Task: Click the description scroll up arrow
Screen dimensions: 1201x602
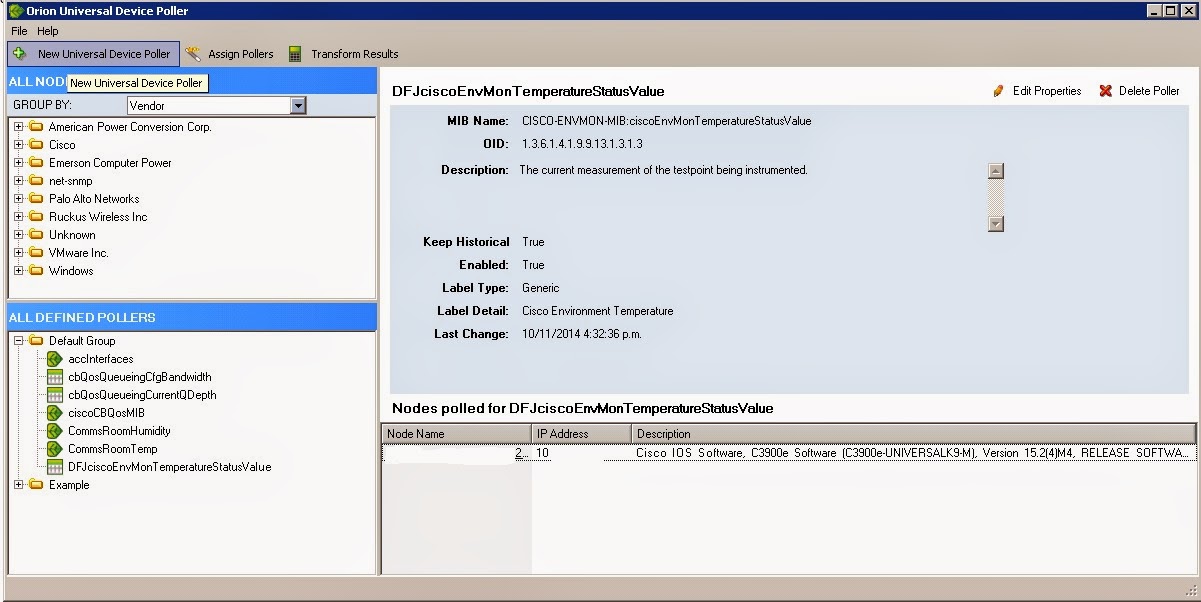Action: [x=995, y=171]
